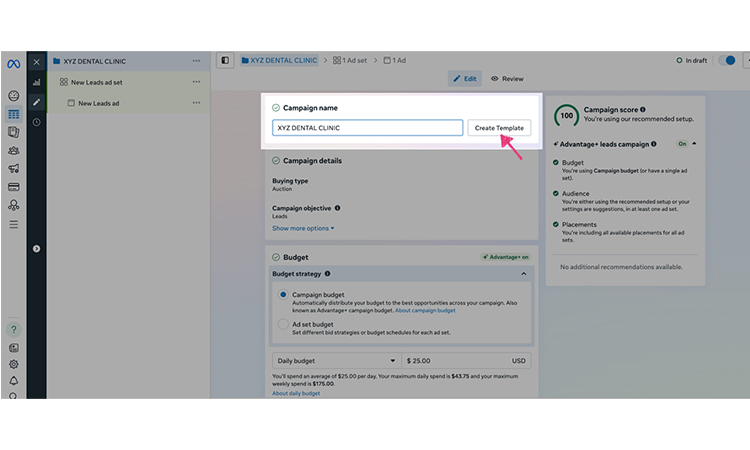Go to 1 Ad breadcrumb
750x450 pixels.
(x=395, y=60)
